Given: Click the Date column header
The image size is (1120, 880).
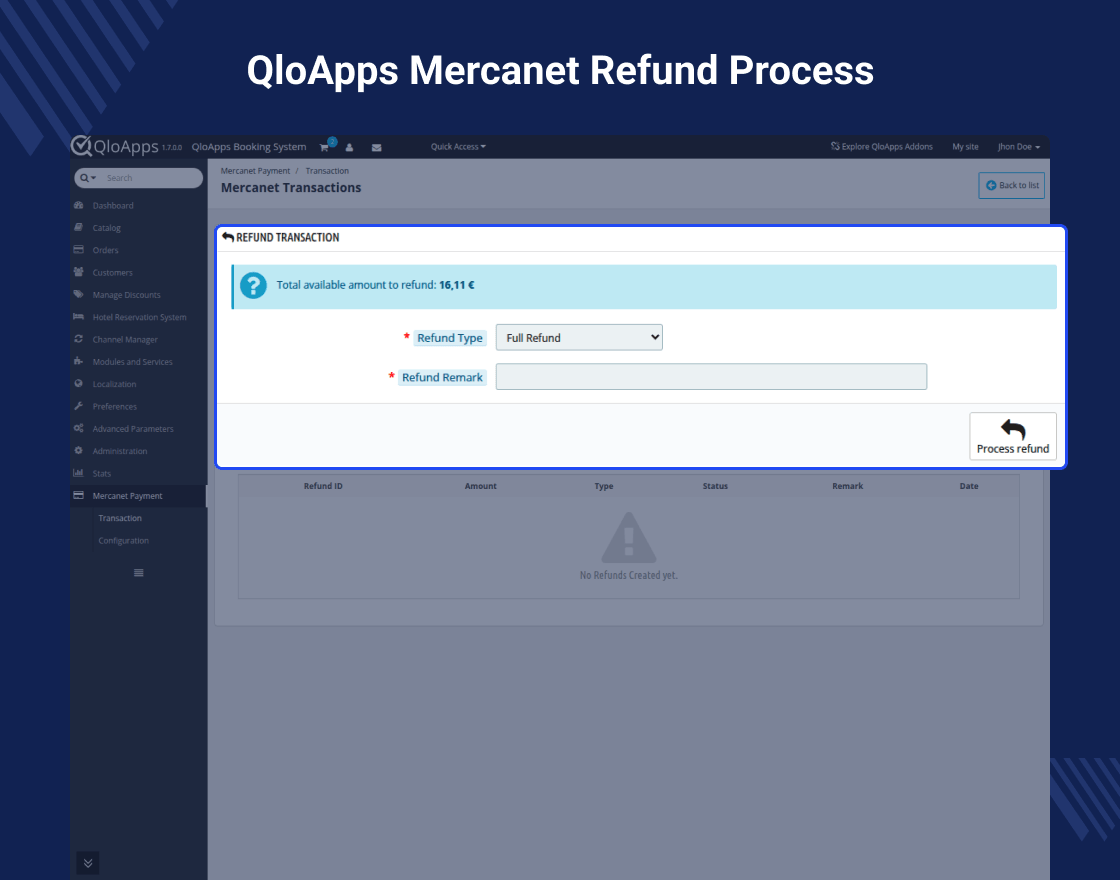Looking at the screenshot, I should [x=969, y=486].
